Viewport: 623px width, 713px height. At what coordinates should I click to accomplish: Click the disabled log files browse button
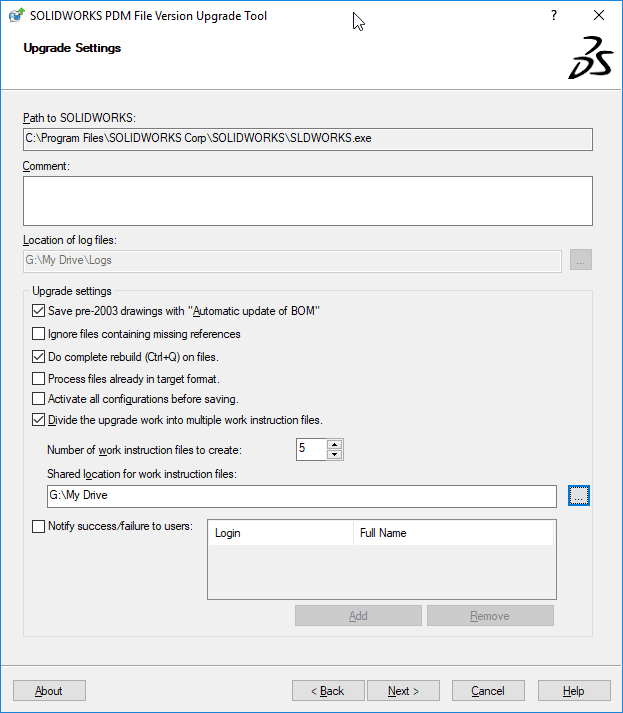click(581, 260)
